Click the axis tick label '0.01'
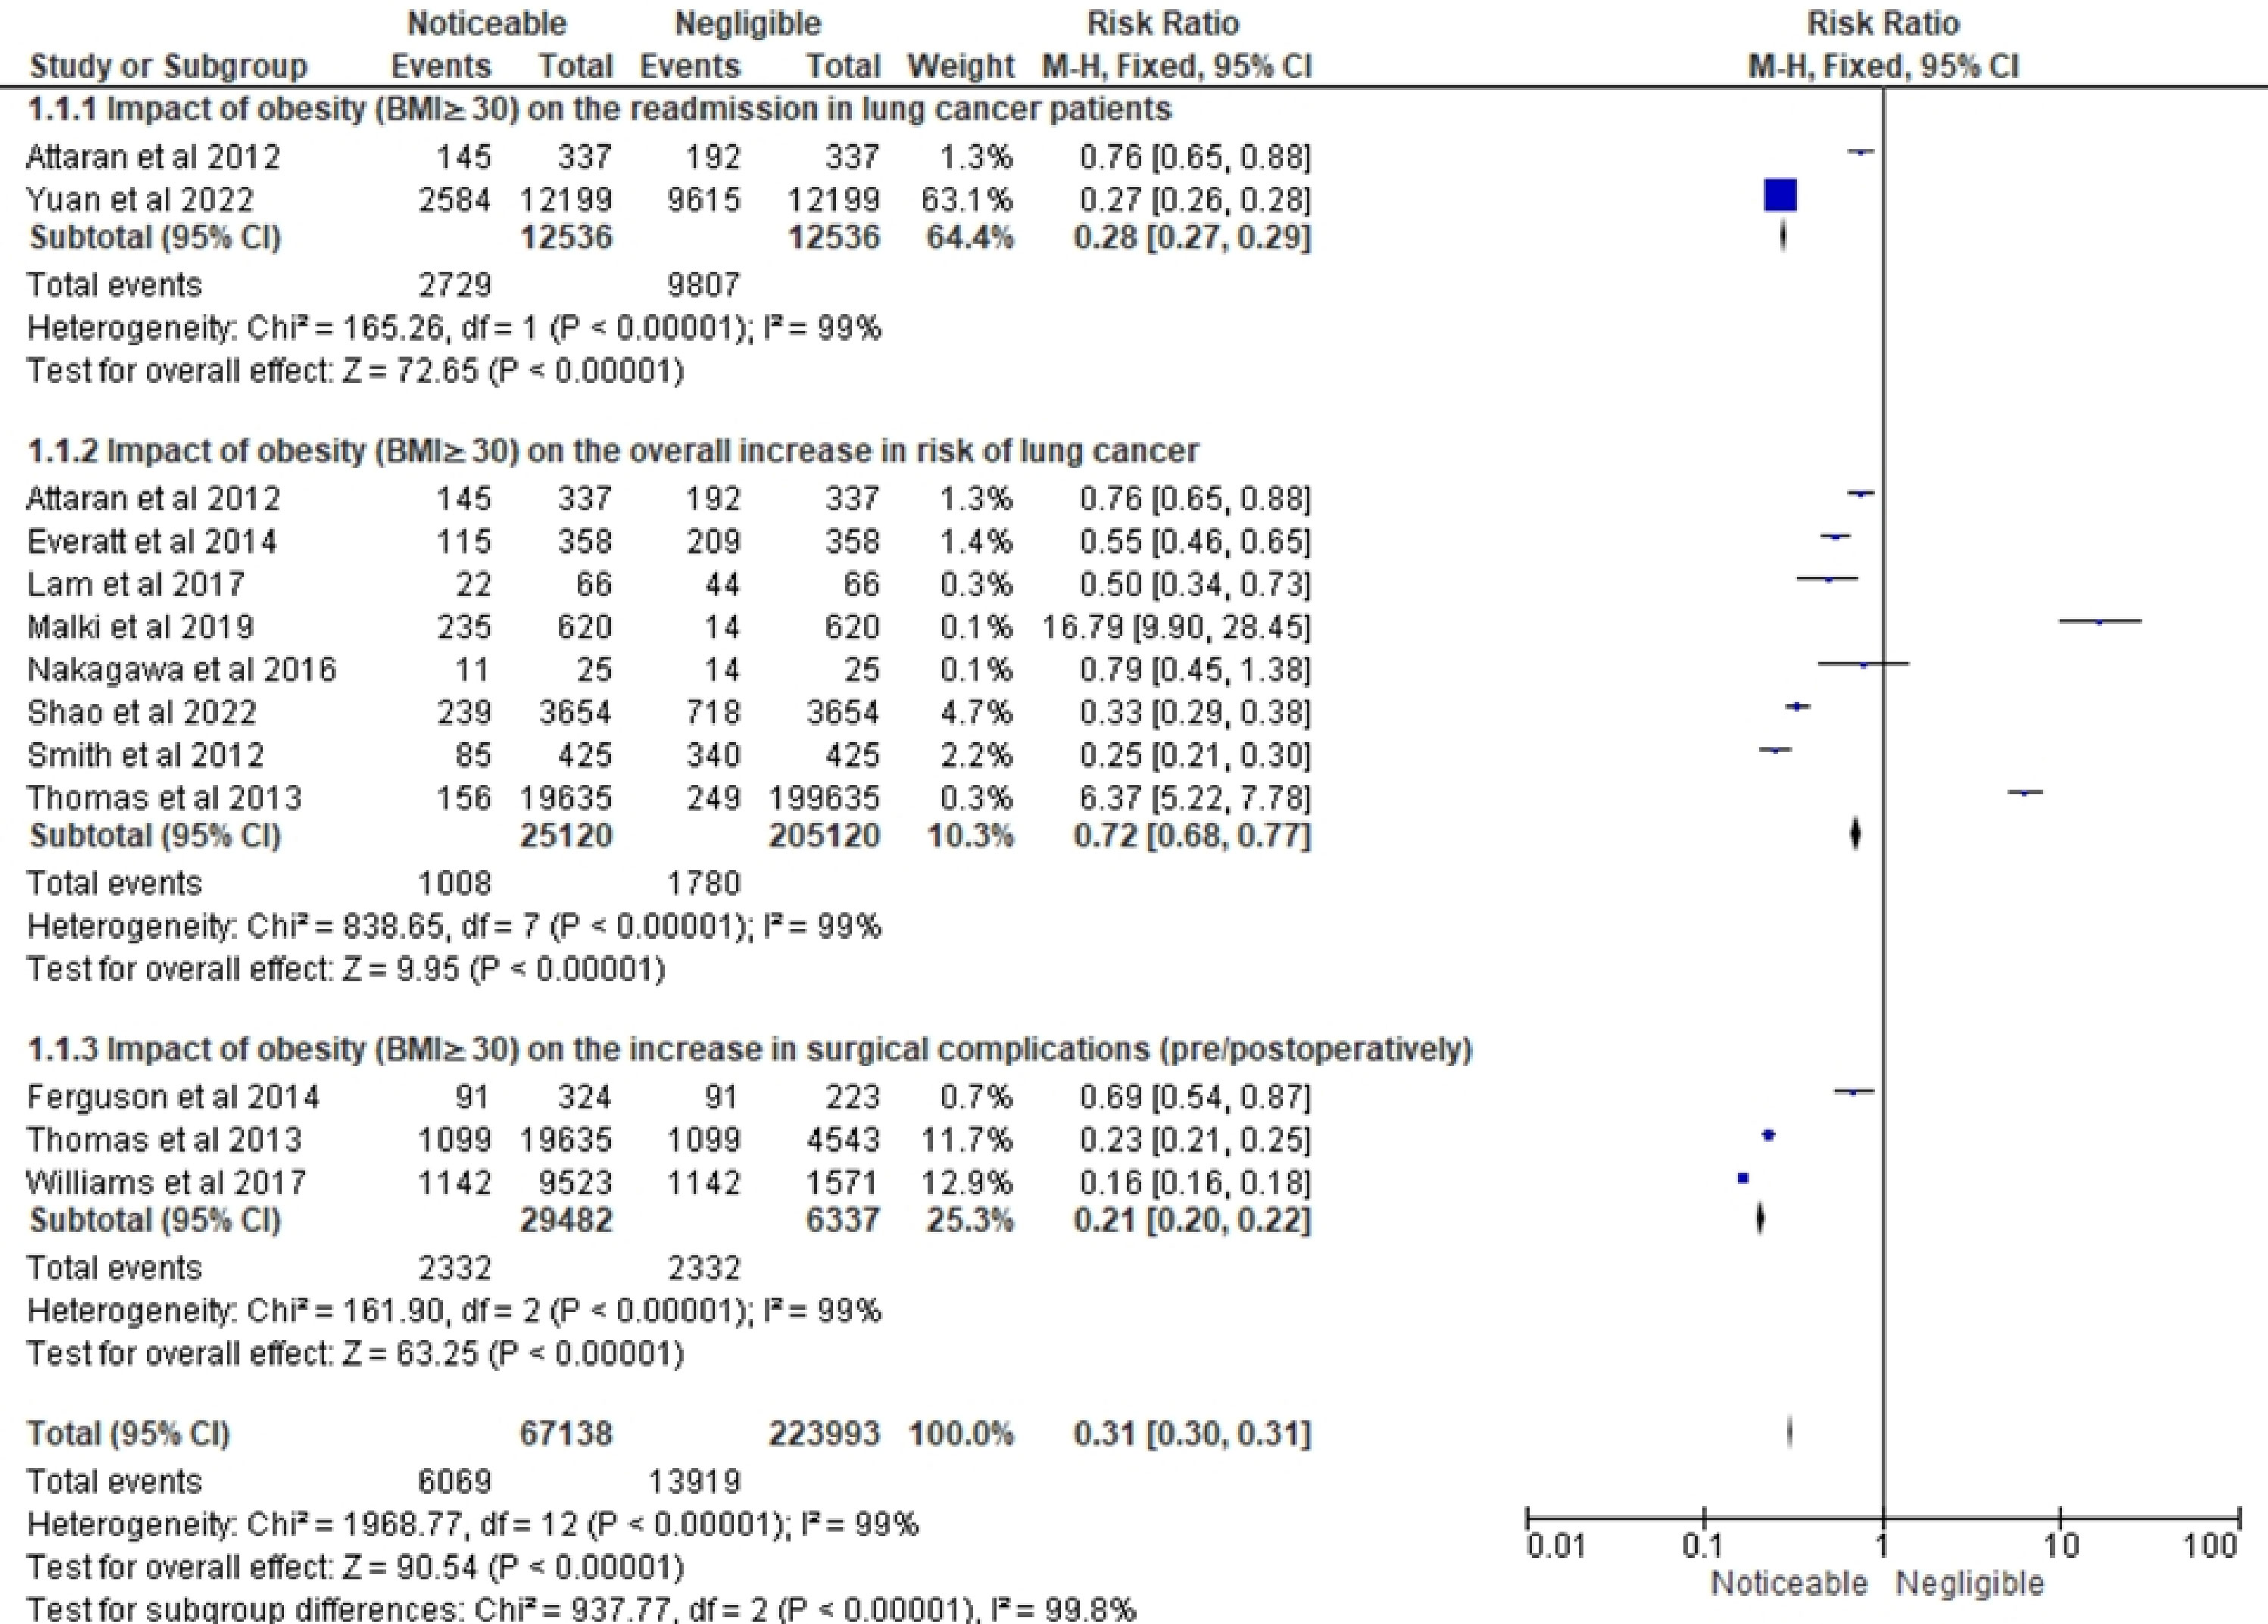The width and height of the screenshot is (2268, 1624). [1556, 1547]
